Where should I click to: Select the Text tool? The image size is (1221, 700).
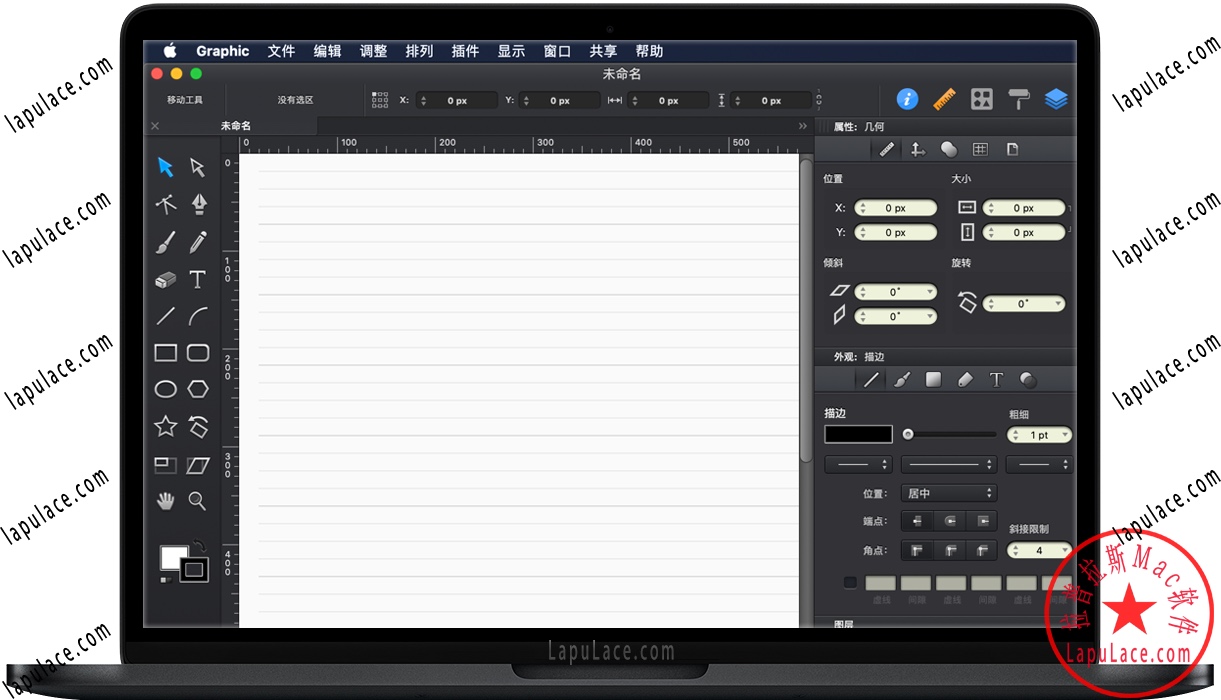tap(197, 281)
